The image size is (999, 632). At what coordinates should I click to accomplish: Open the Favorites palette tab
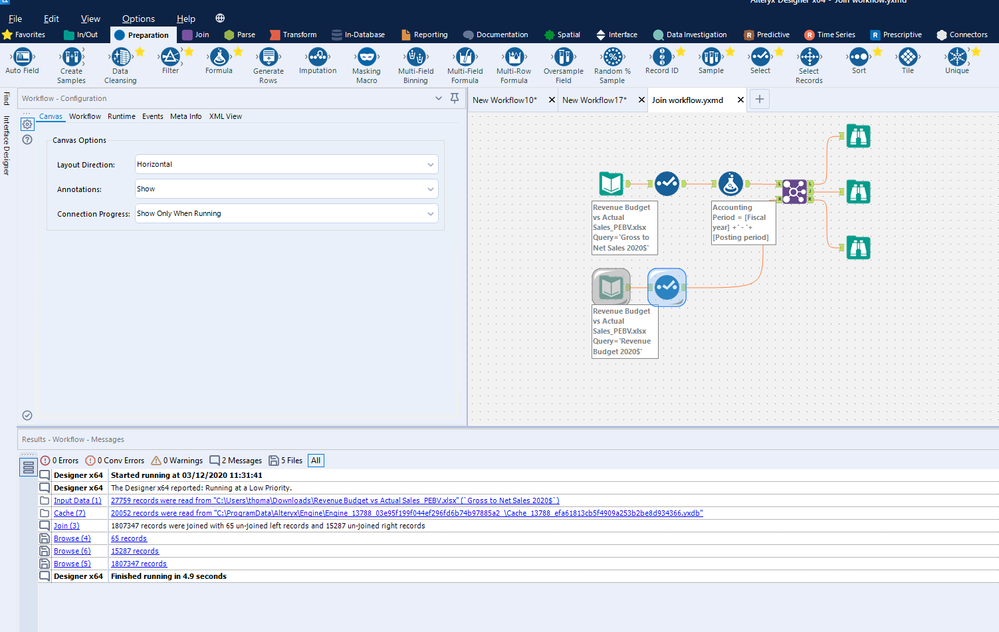[24, 34]
